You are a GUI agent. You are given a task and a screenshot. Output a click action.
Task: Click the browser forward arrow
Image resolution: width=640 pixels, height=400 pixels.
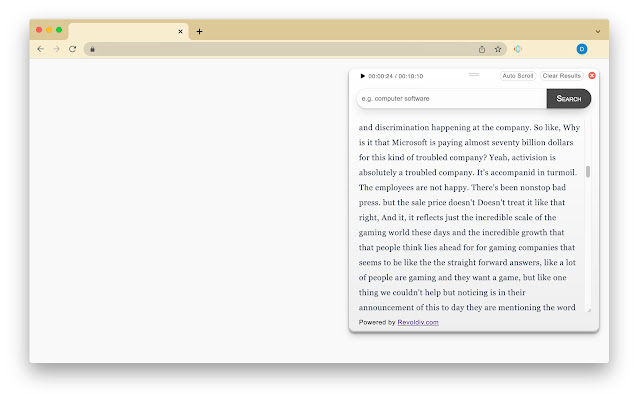pyautogui.click(x=56, y=49)
